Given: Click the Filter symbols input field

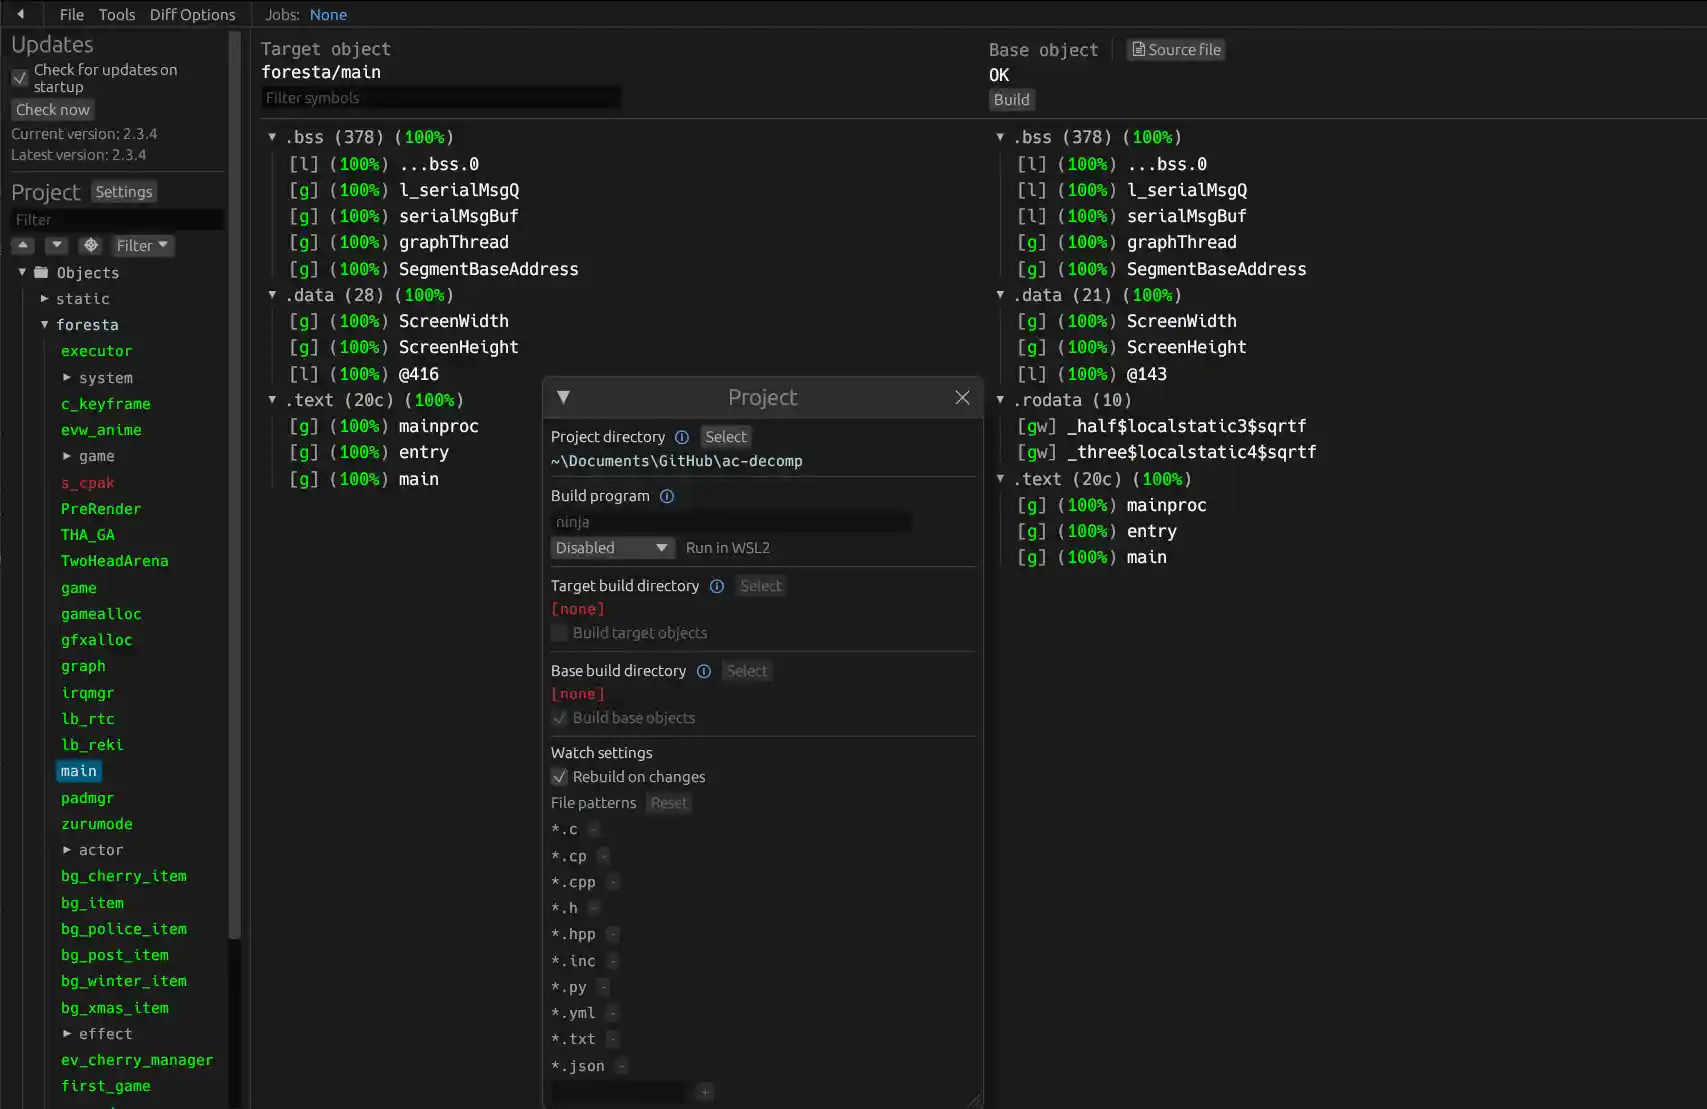Looking at the screenshot, I should [440, 98].
